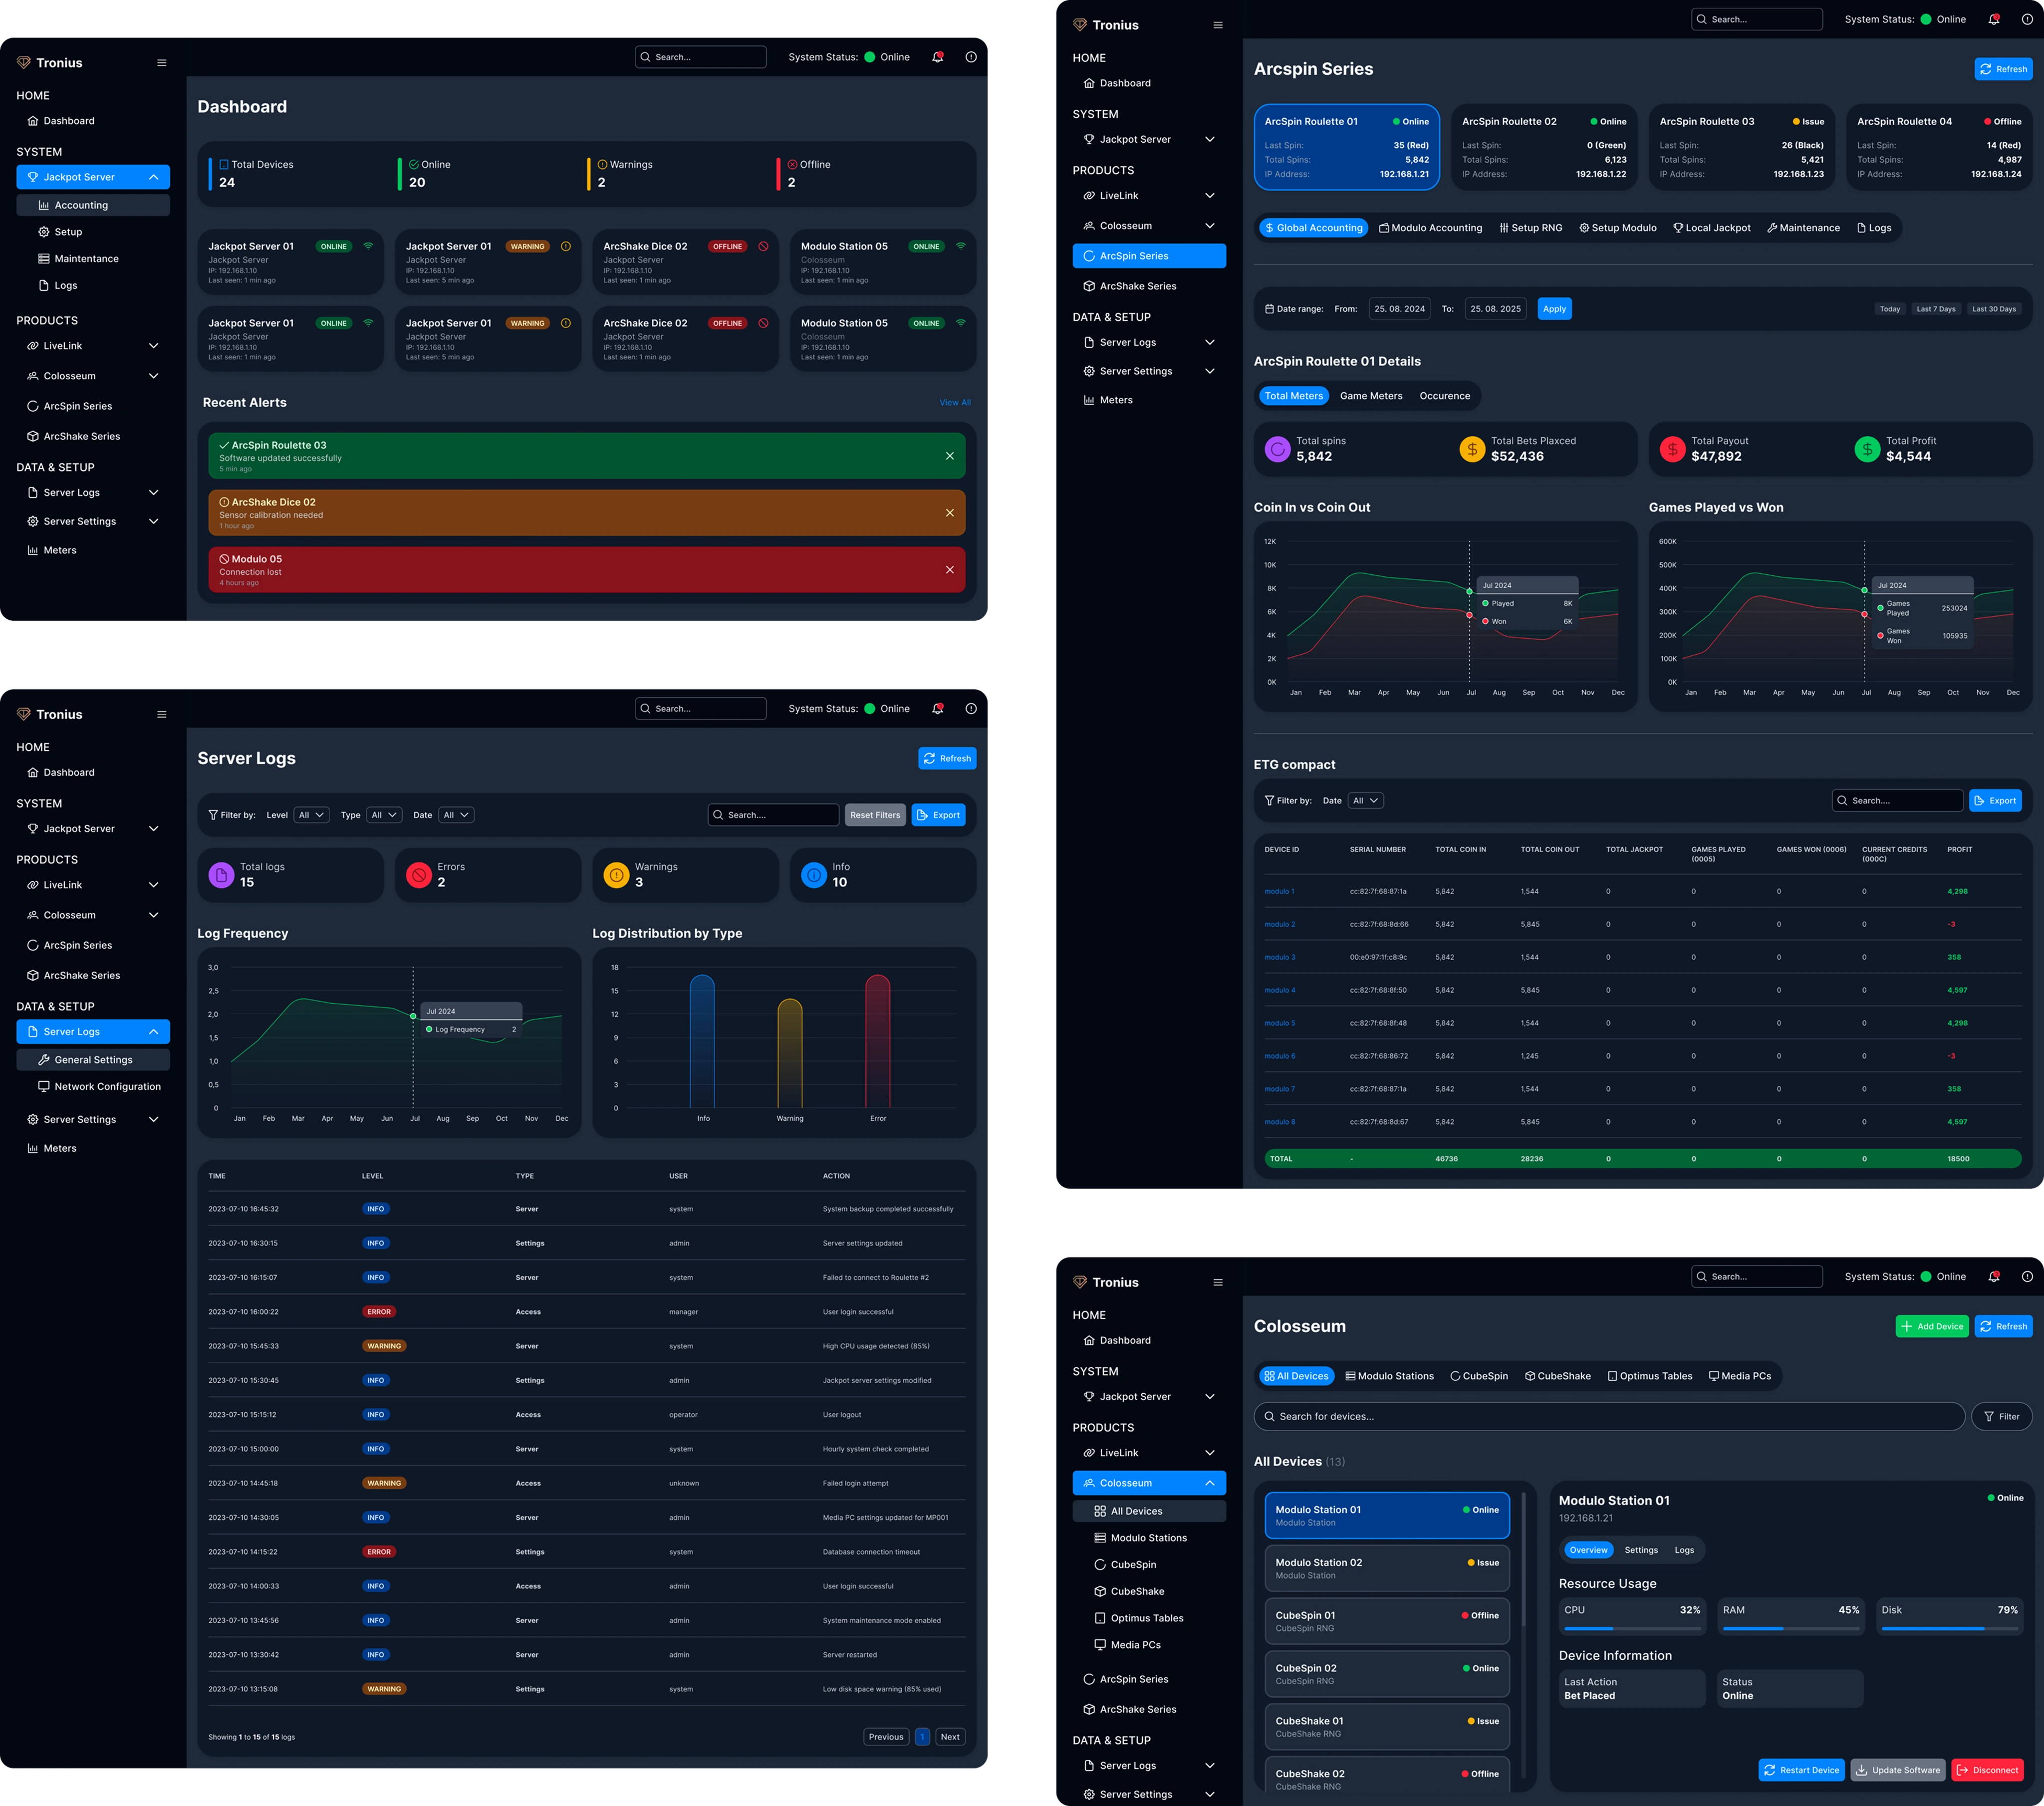Click modulo 3 device link in ETG table
The width and height of the screenshot is (2044, 1806).
(x=1279, y=957)
